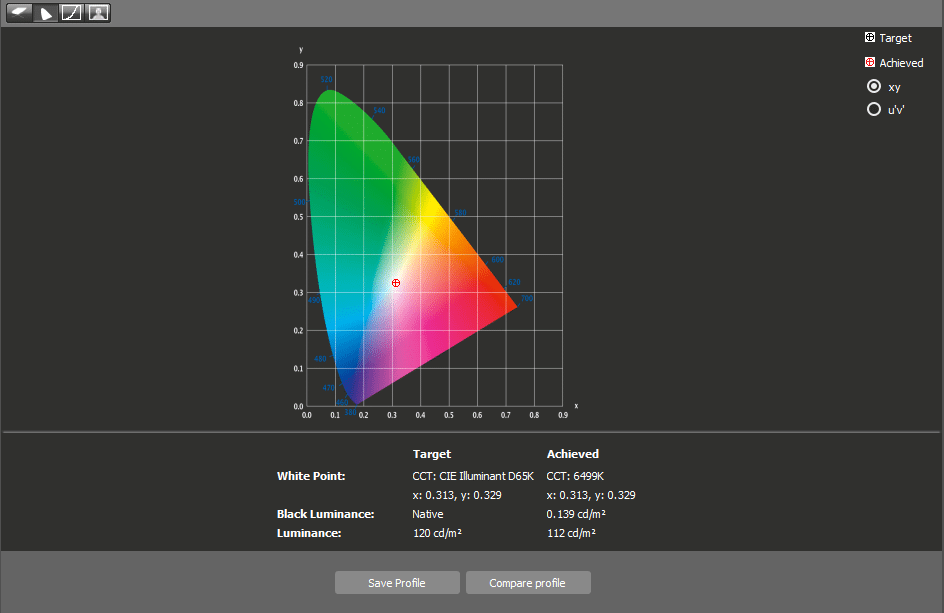This screenshot has width=944, height=613.
Task: Click the White Point row label
Action: click(311, 476)
